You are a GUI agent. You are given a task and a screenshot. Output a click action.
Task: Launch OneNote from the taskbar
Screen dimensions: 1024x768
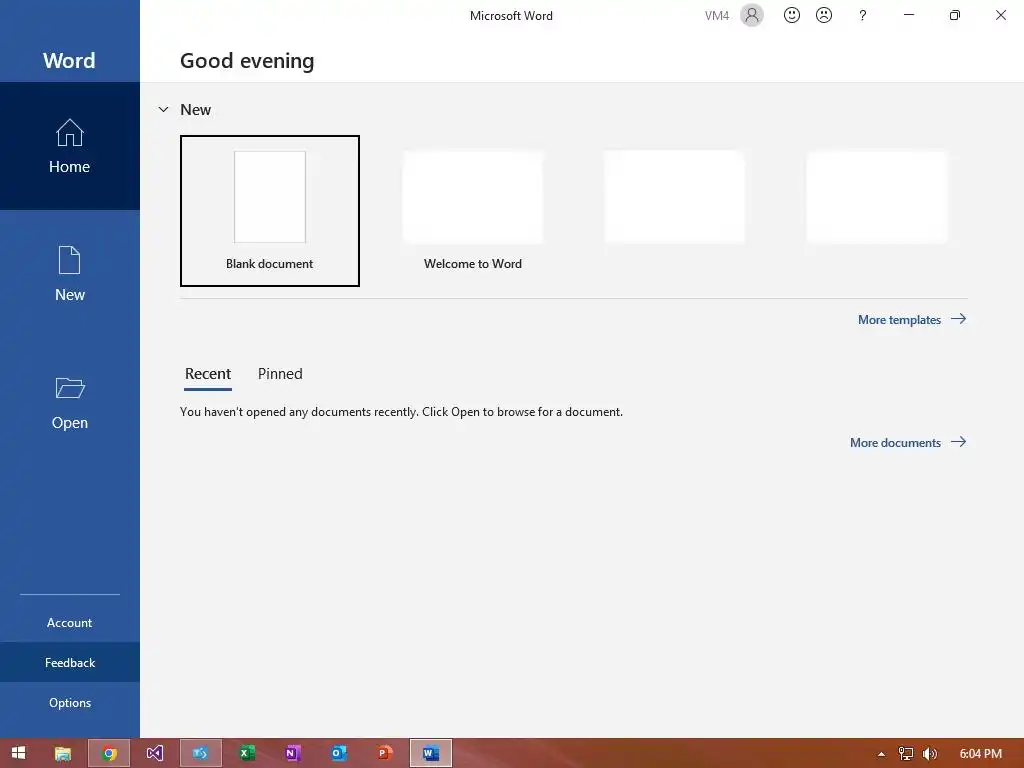tap(293, 753)
